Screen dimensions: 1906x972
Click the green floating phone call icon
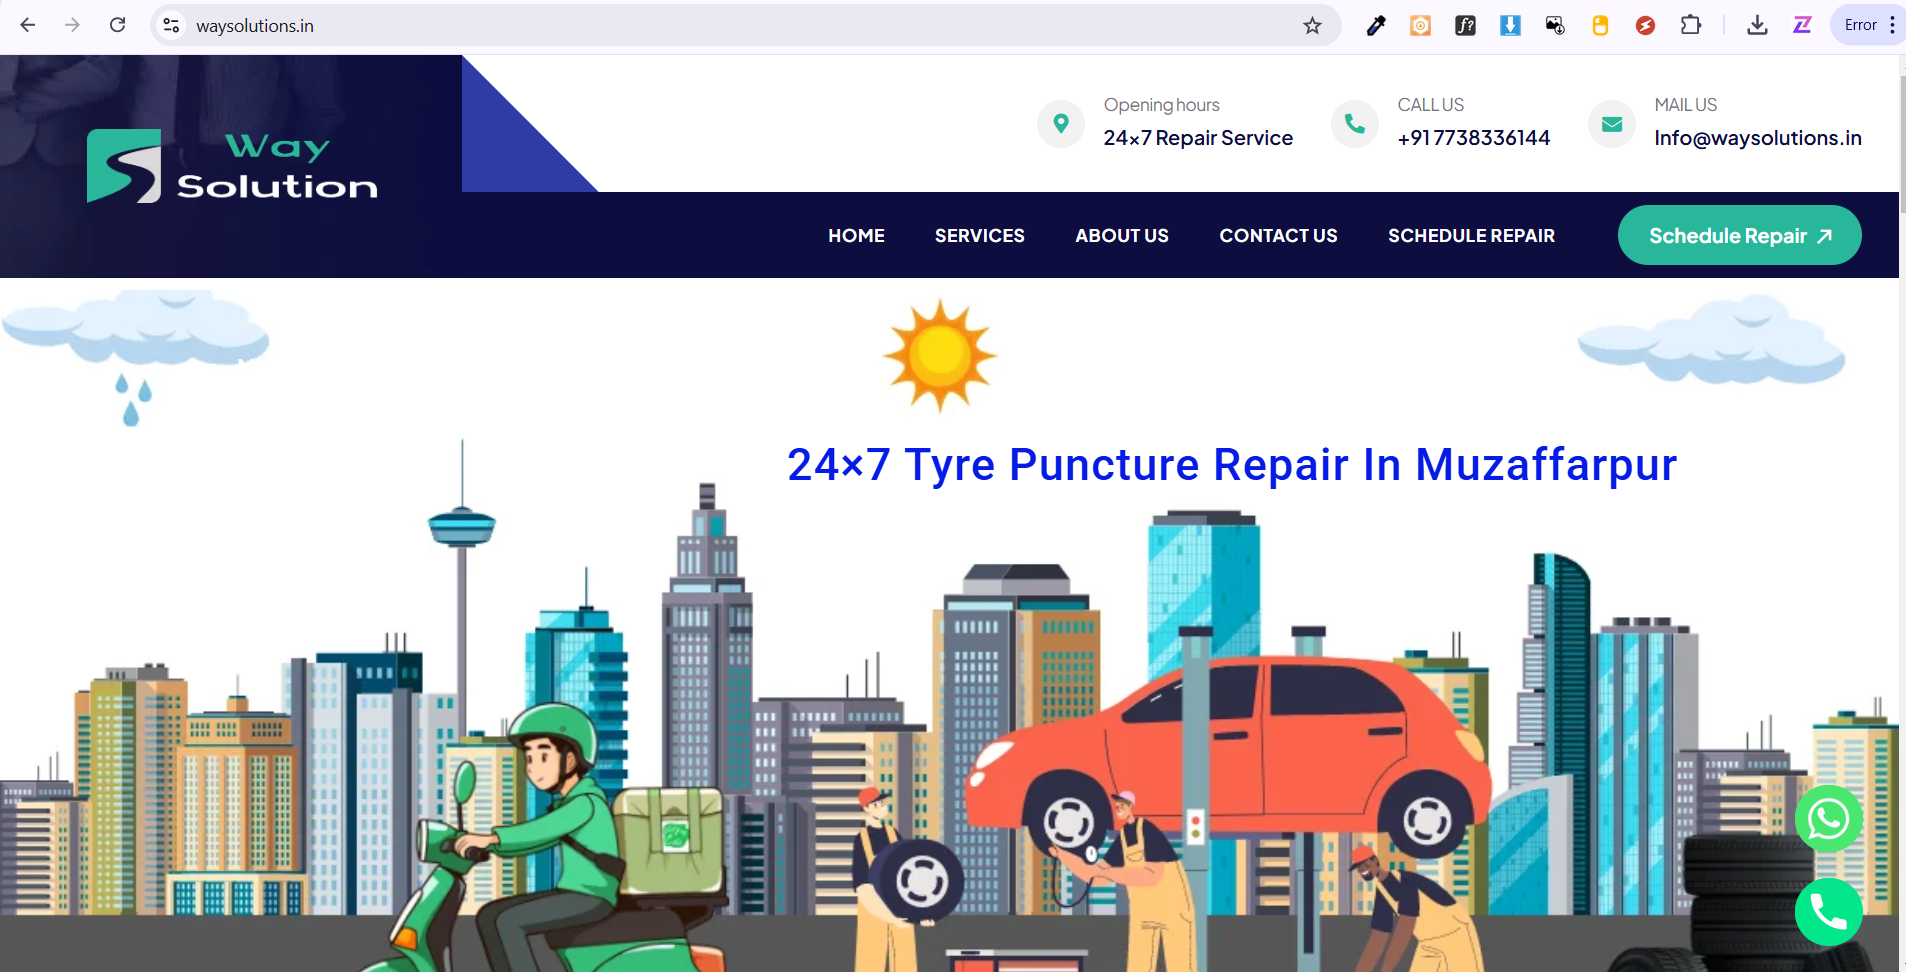[x=1828, y=911]
